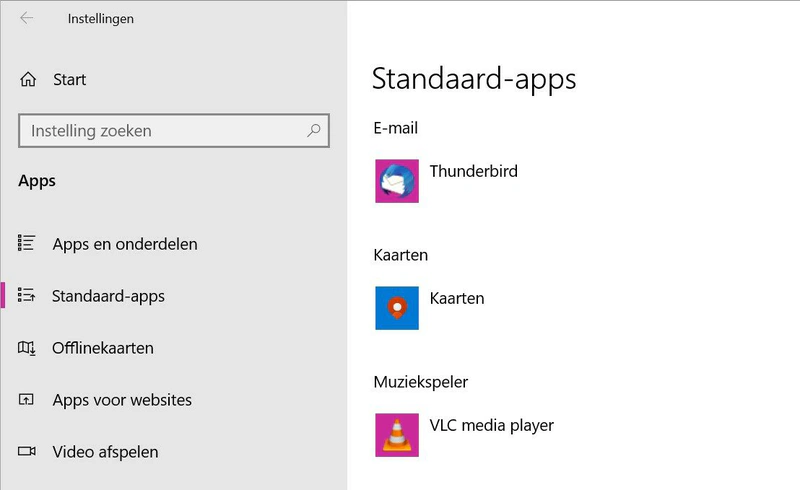Change default e-mail app Thunderbird
Screen dimensions: 800x490
[x=473, y=172]
